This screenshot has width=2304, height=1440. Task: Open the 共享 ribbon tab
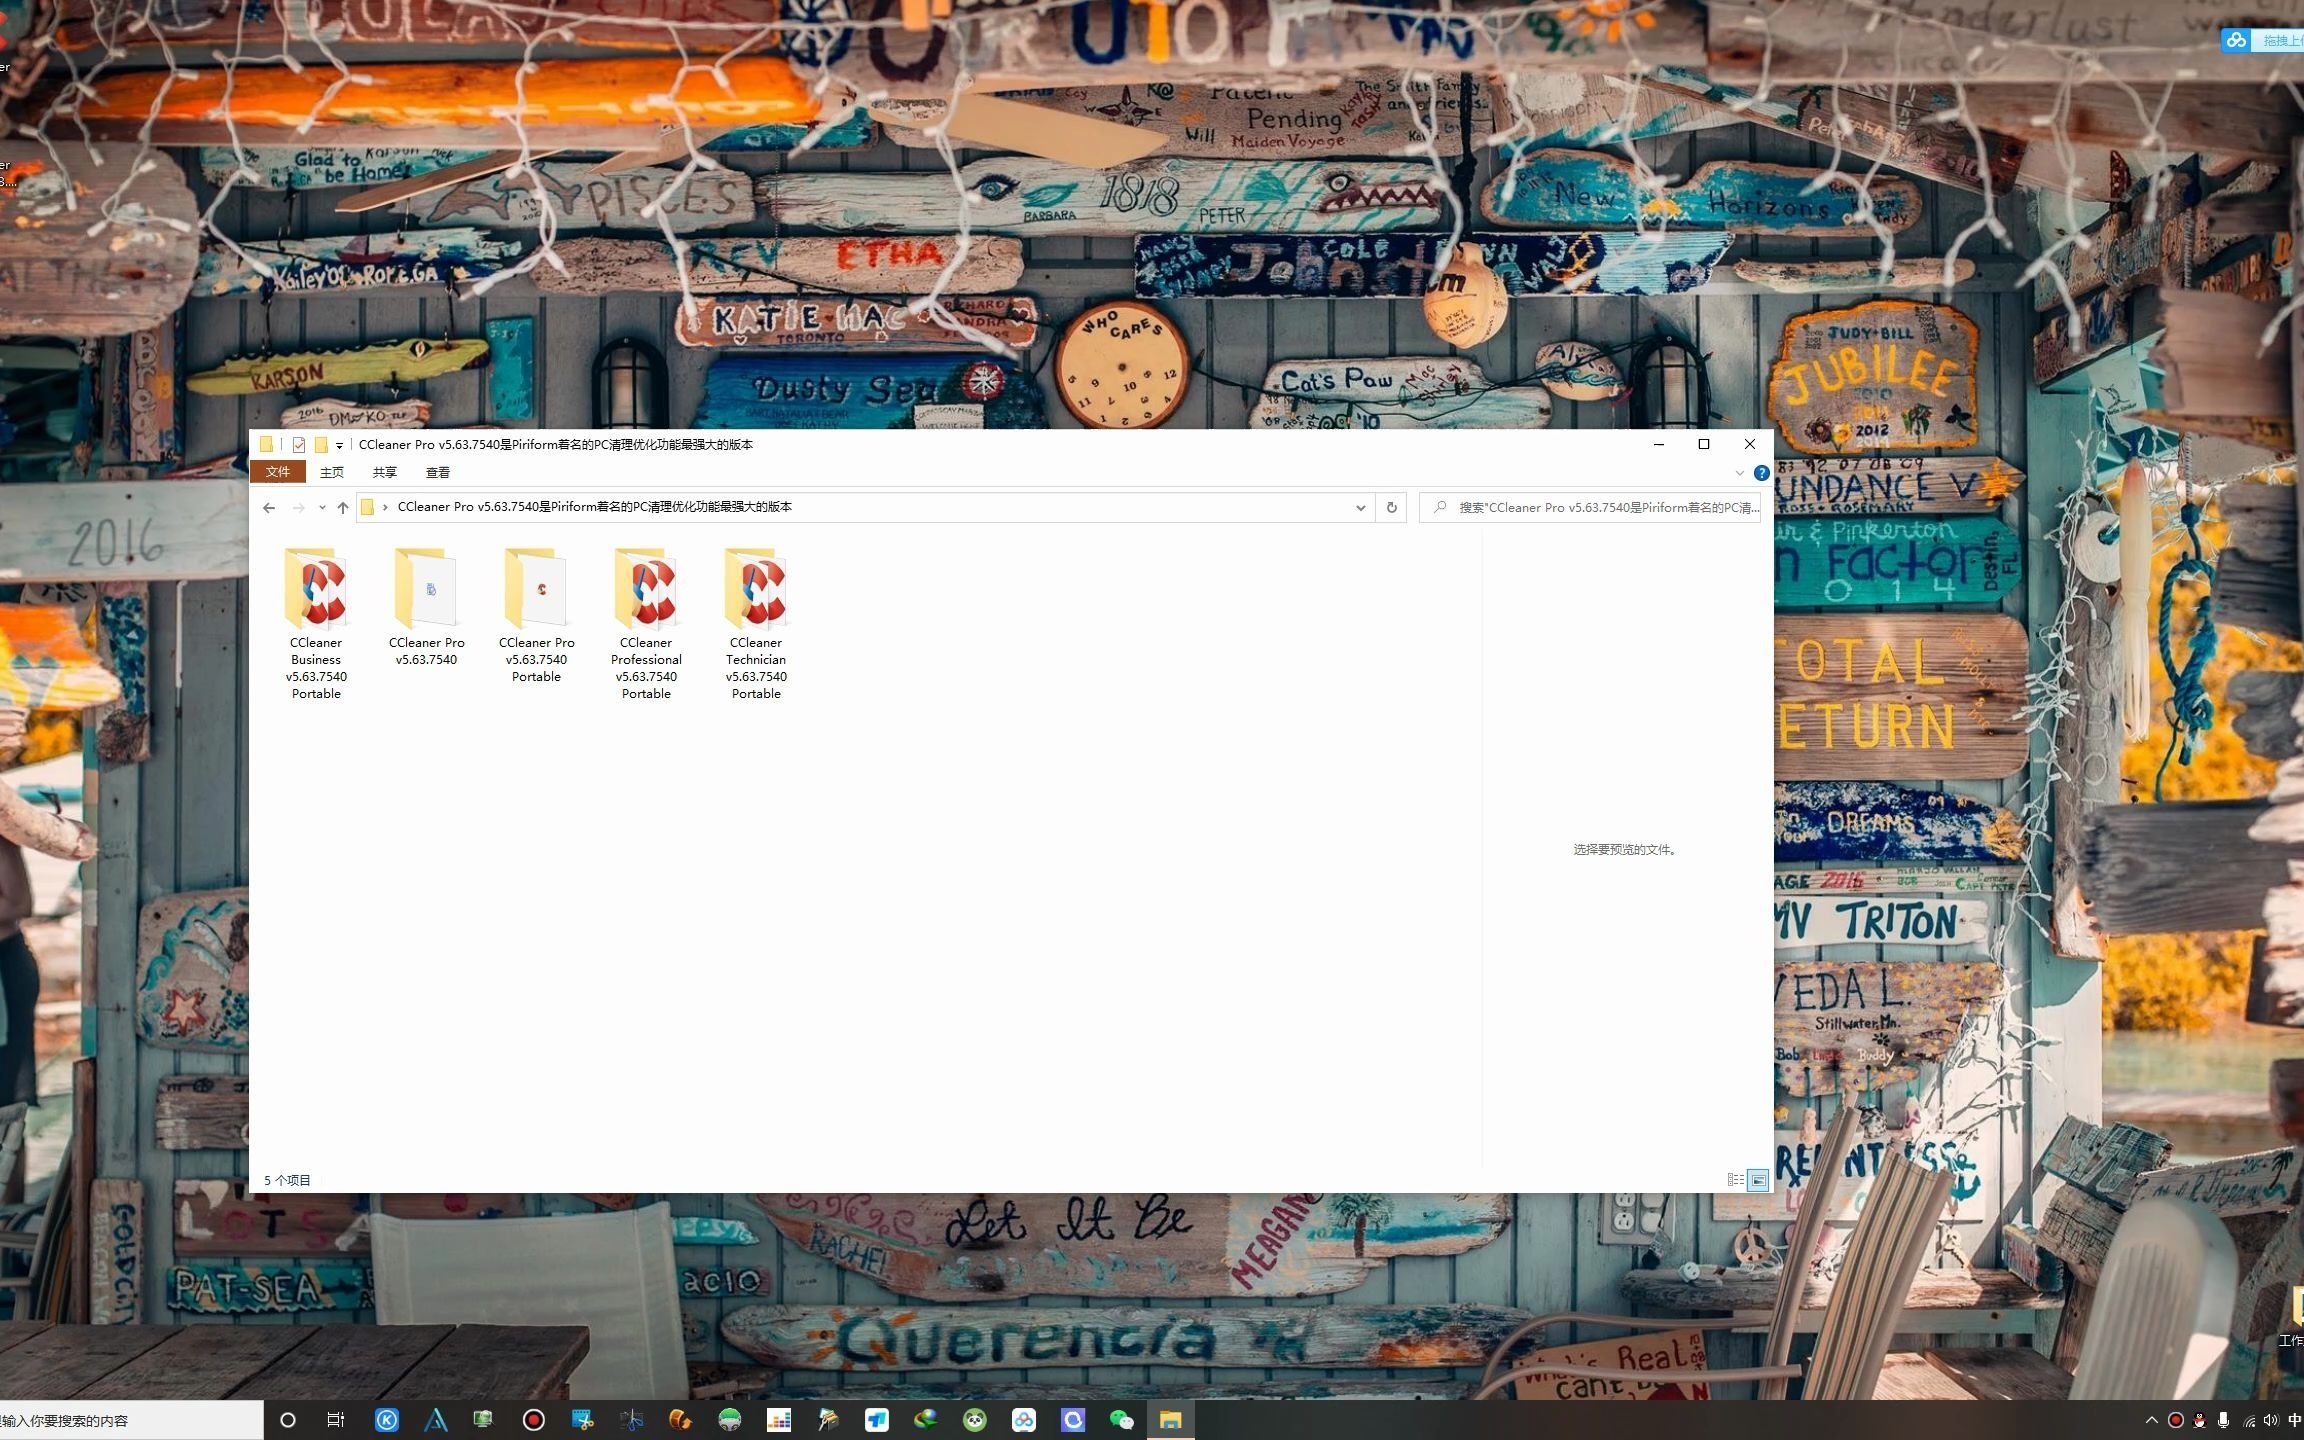point(384,472)
